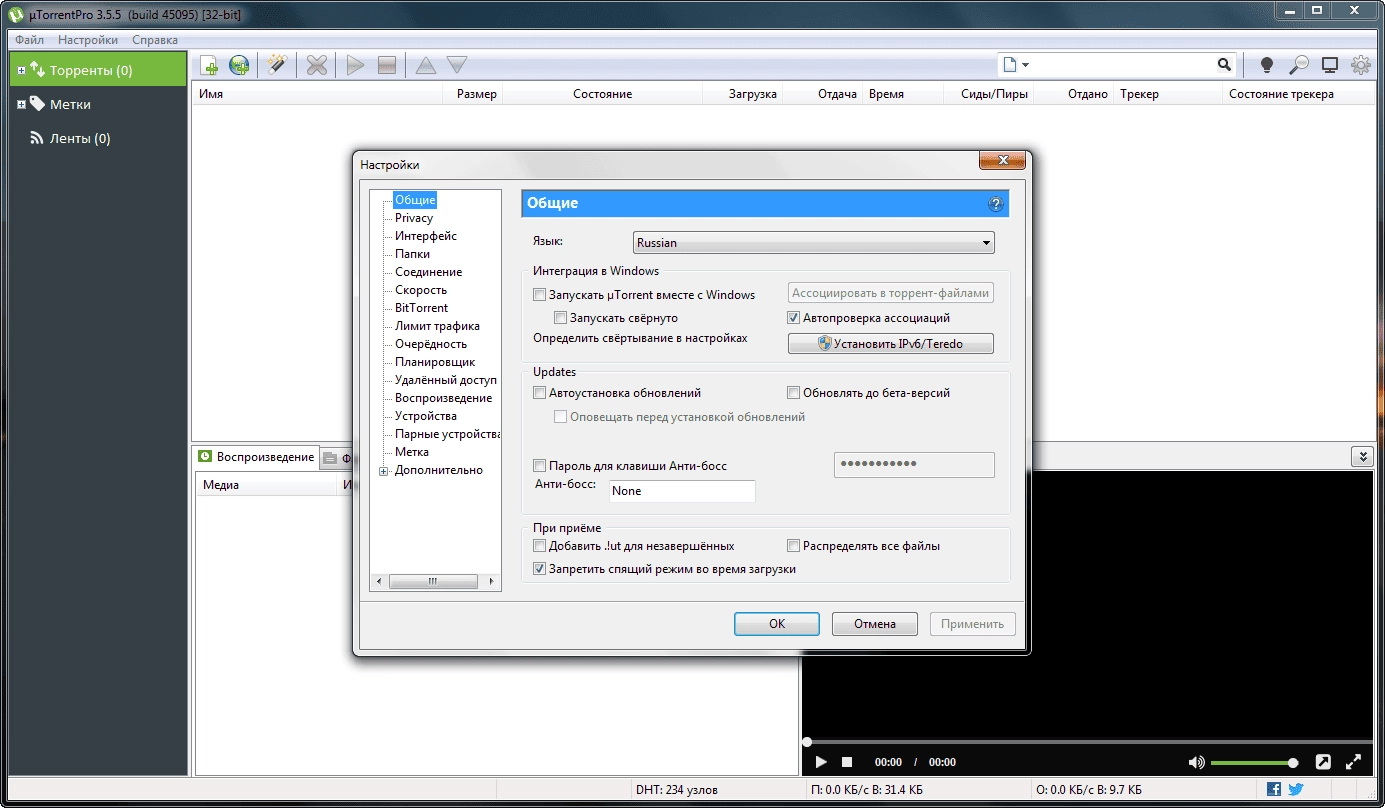Click the light bulb toolbar icon

1267,66
